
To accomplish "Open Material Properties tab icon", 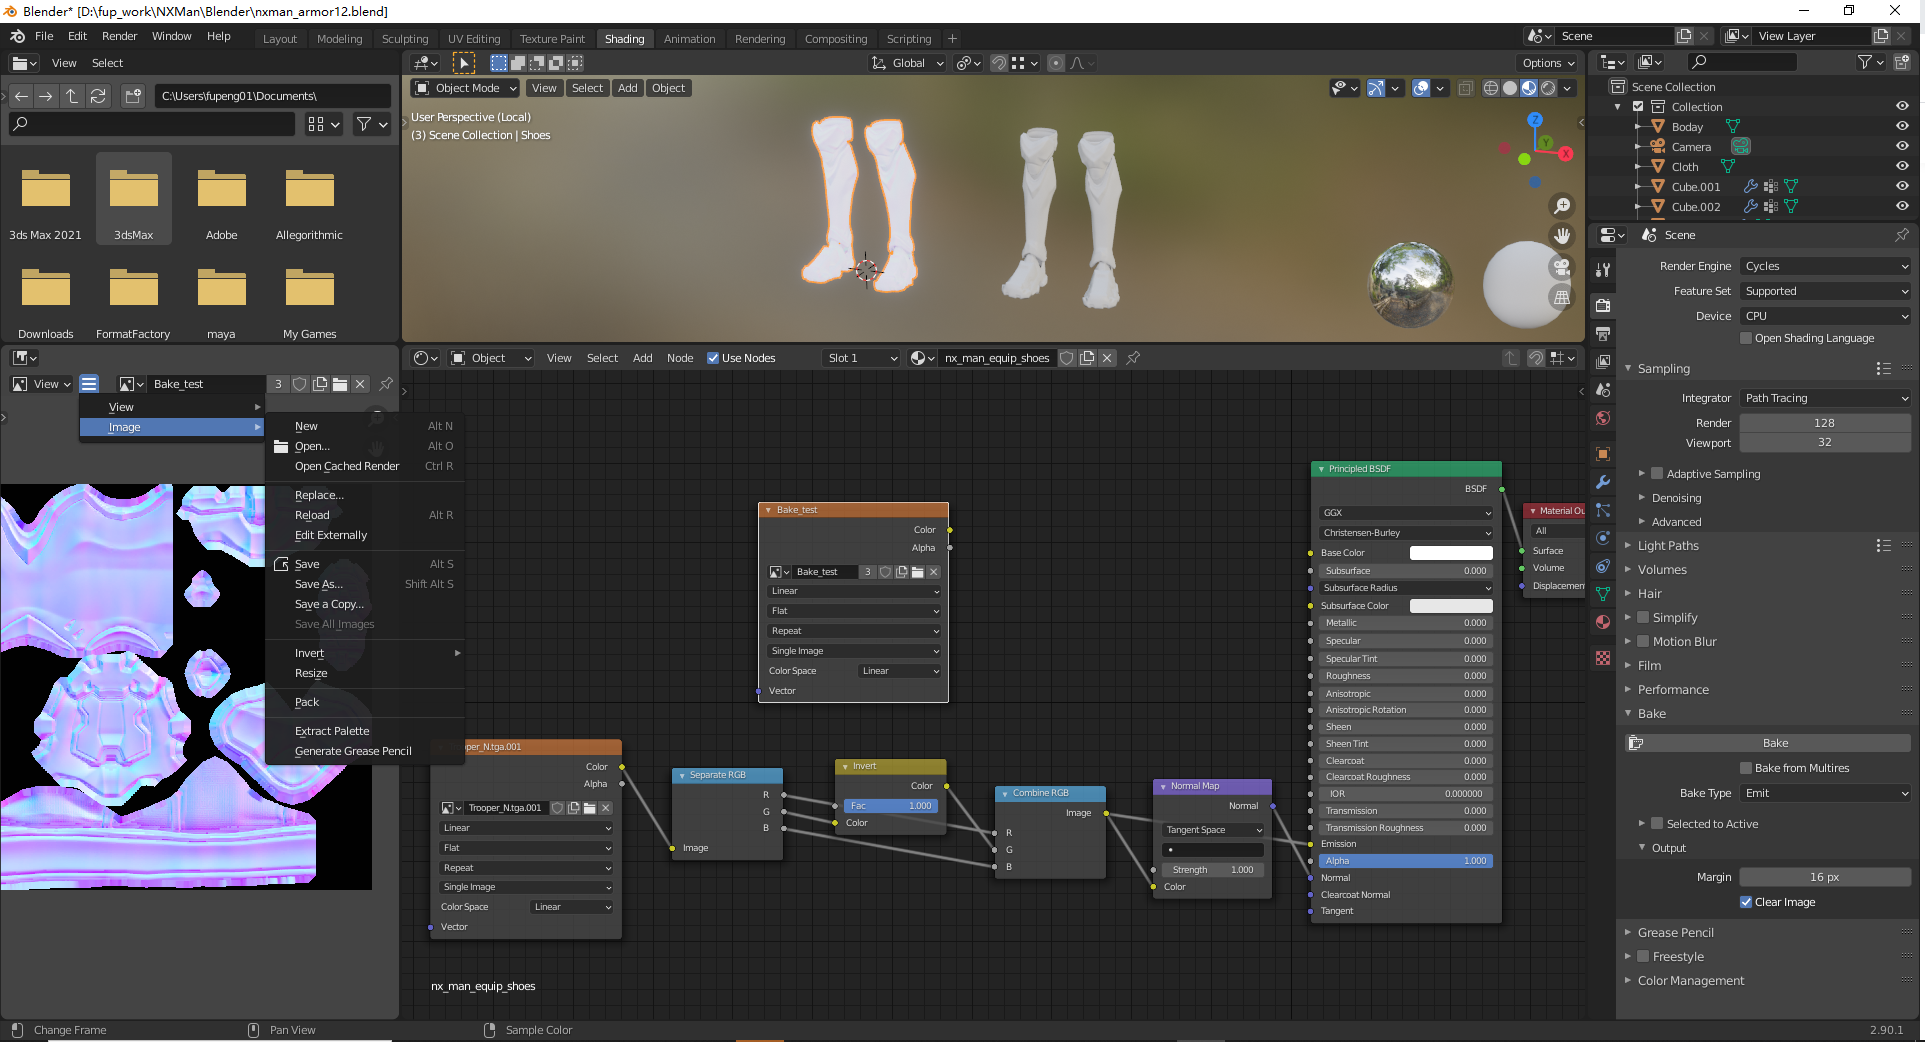I will click(1603, 622).
